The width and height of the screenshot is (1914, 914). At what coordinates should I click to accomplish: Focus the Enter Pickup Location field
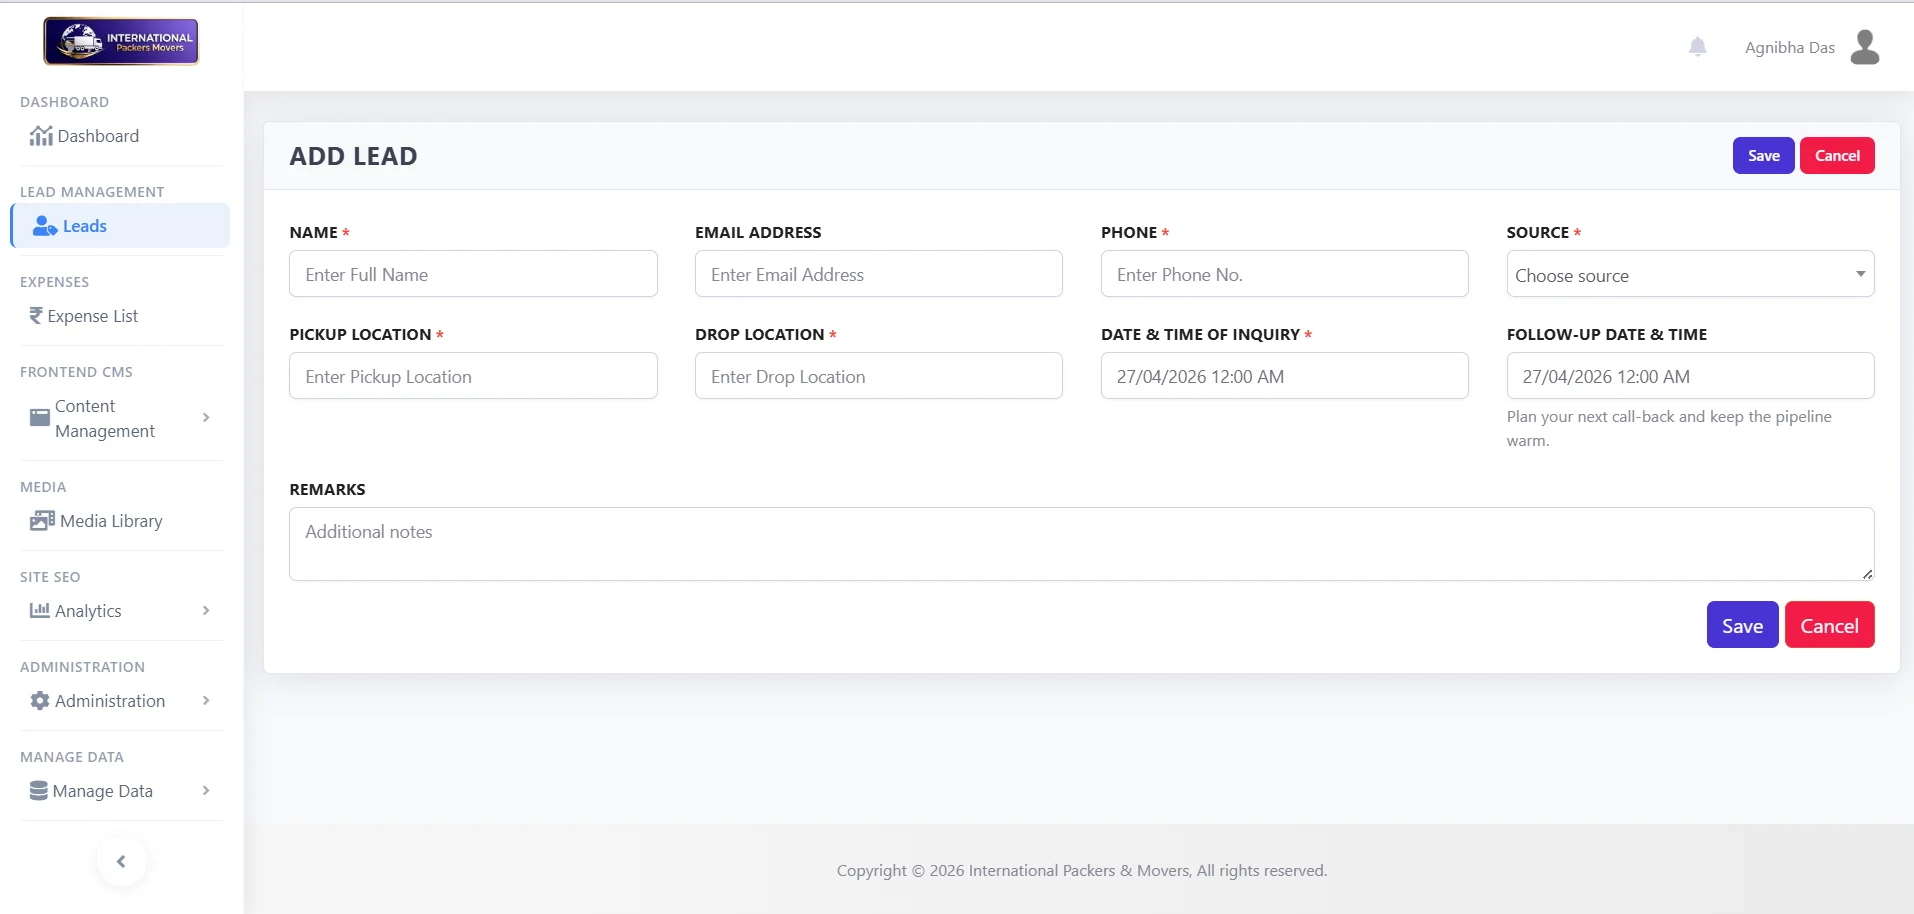(x=473, y=376)
